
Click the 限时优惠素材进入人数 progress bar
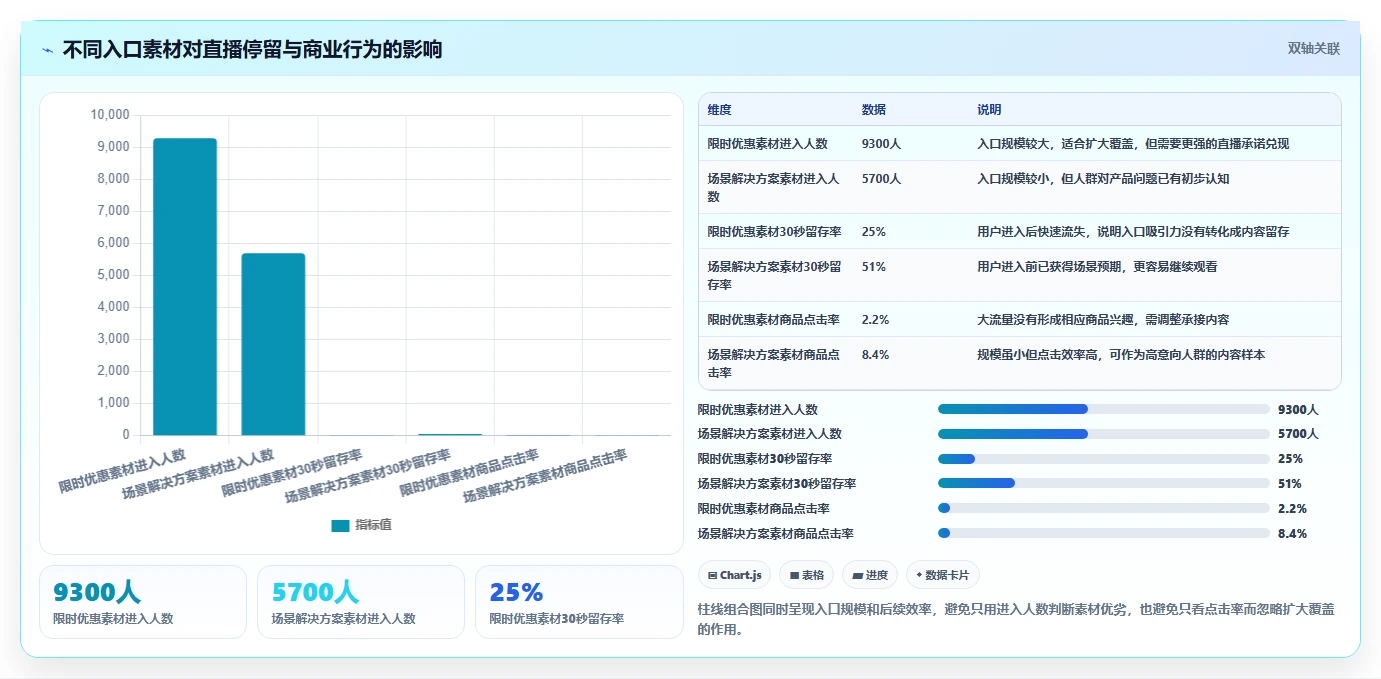tap(1104, 409)
